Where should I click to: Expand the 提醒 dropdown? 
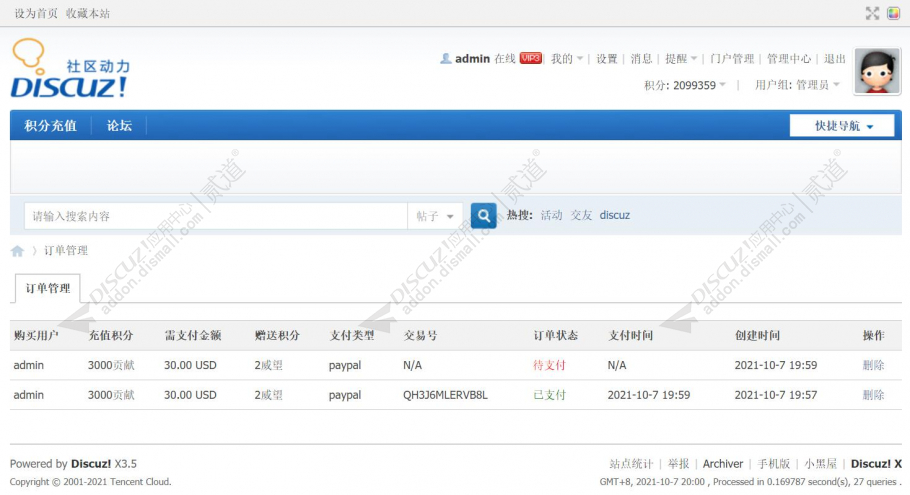pos(681,59)
